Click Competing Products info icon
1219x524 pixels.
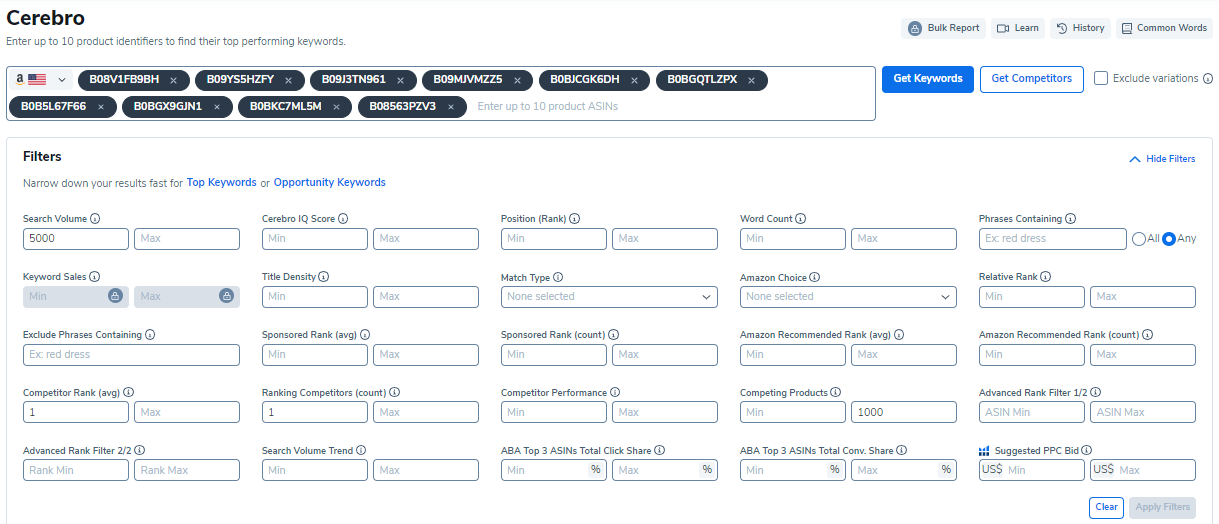(835, 393)
